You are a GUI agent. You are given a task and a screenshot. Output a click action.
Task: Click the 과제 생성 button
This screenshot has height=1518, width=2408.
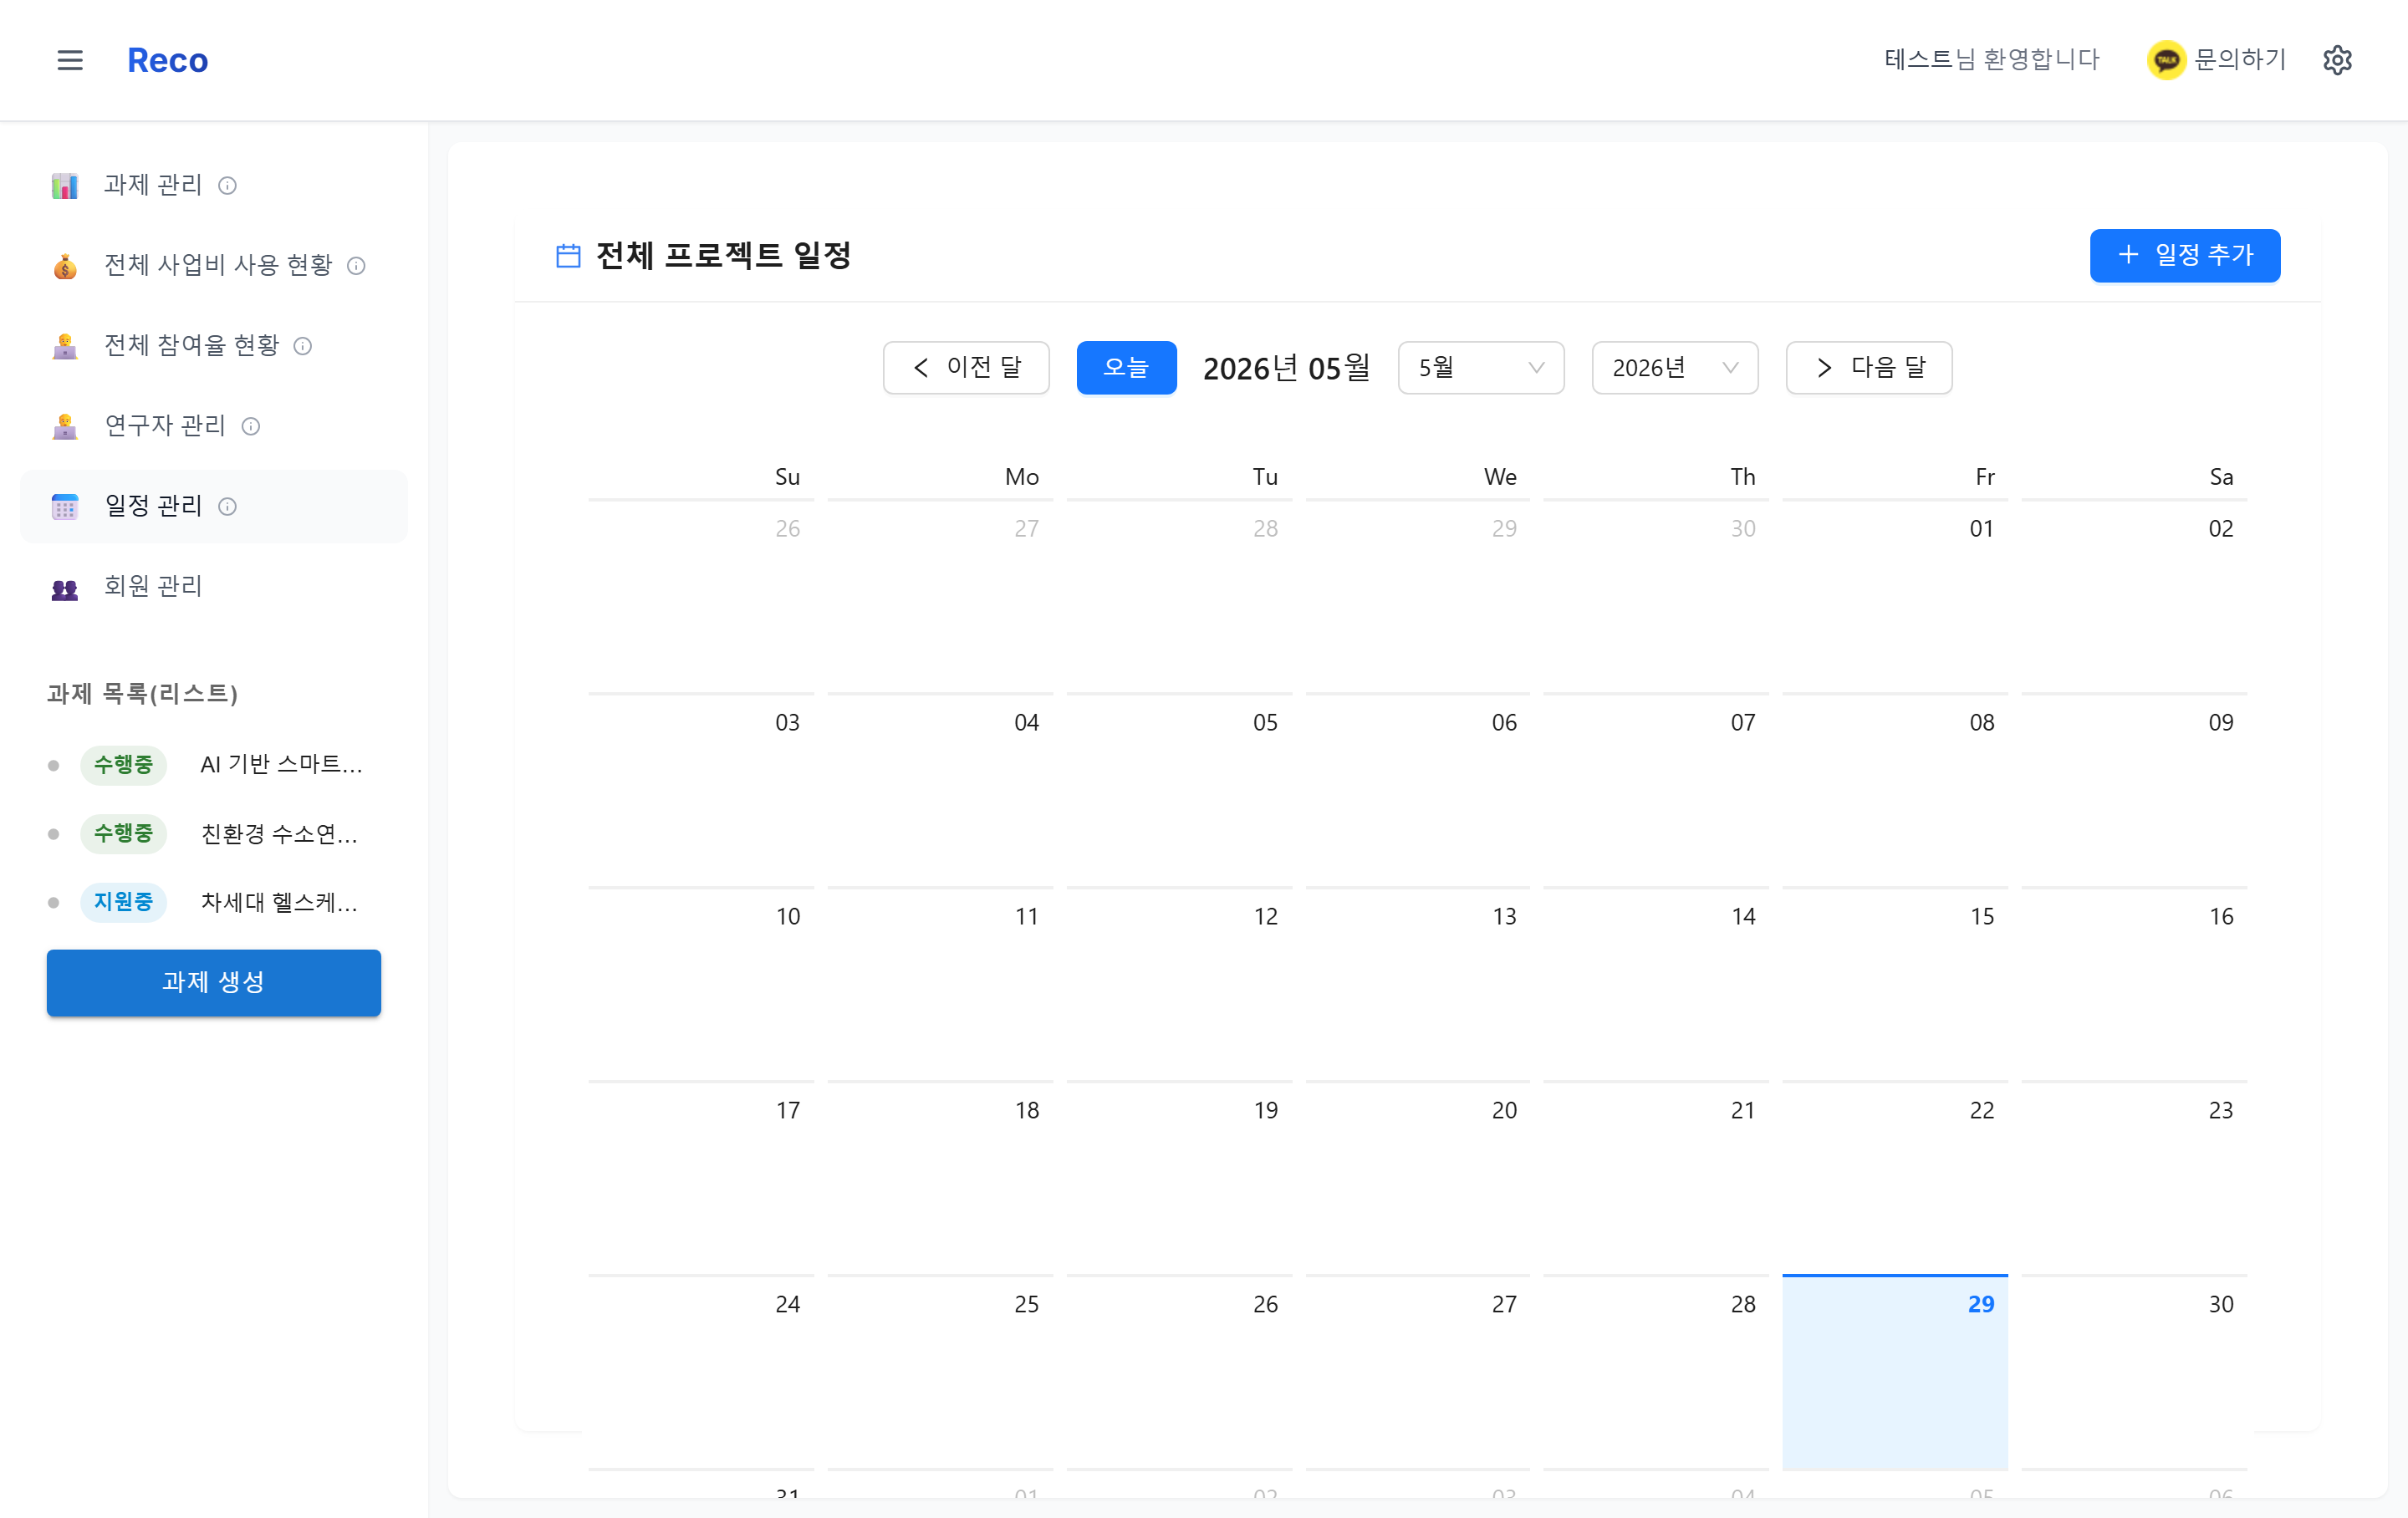pos(214,983)
